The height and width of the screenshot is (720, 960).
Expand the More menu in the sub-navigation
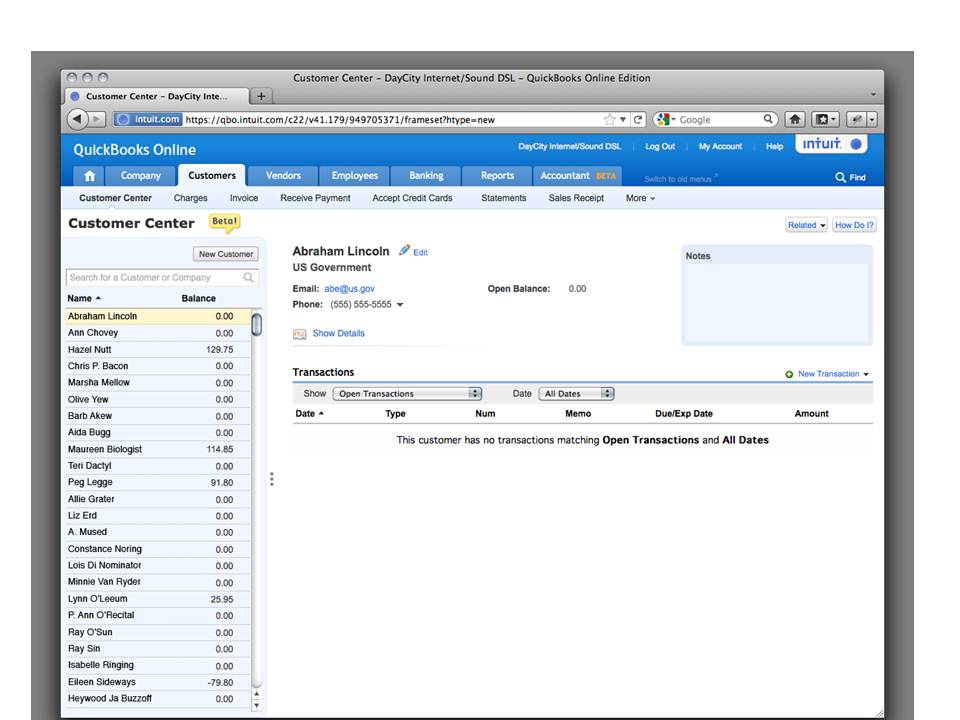[640, 198]
